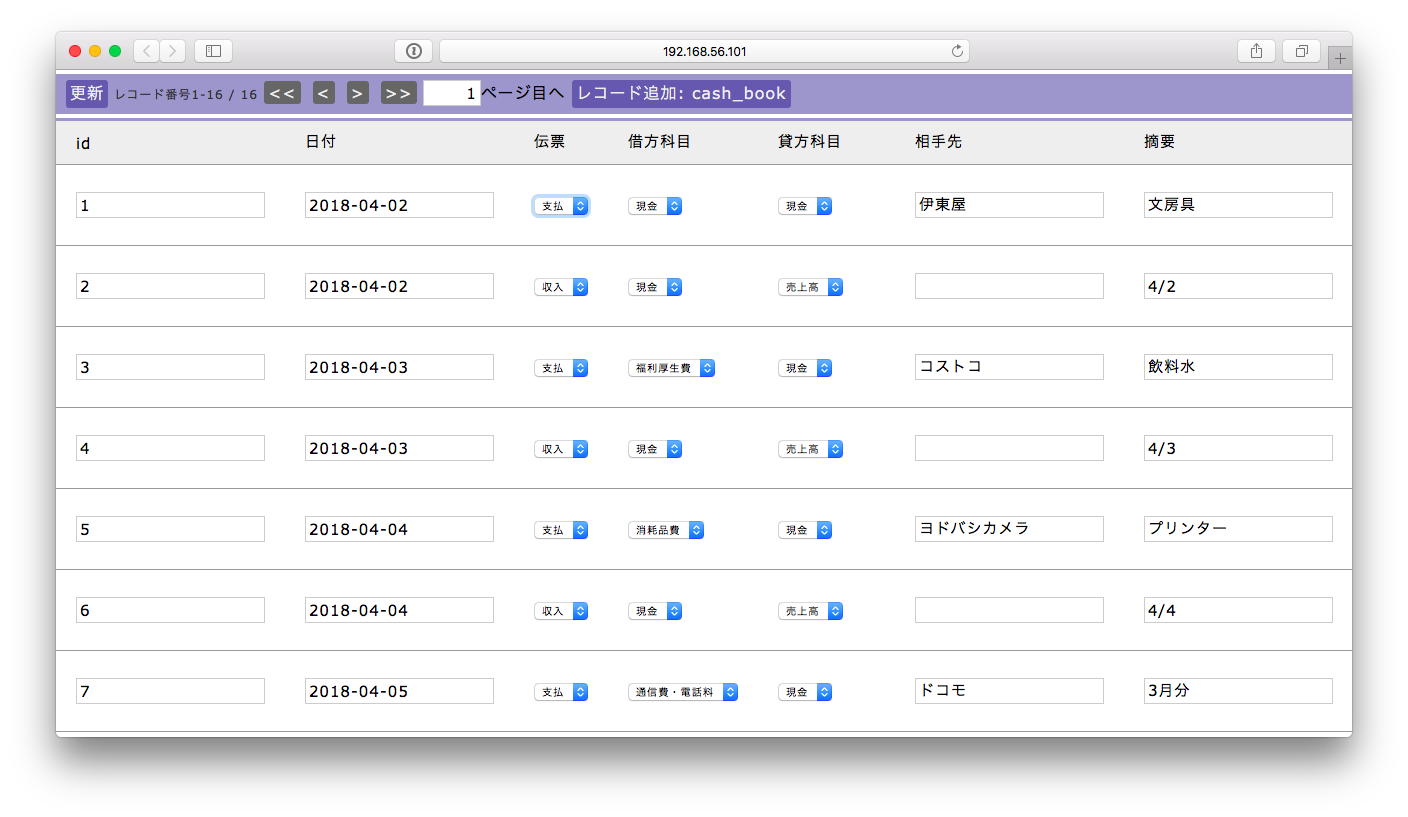The image size is (1408, 817).
Task: Click the 相手先 field with 伊東屋
Action: pos(1009,205)
